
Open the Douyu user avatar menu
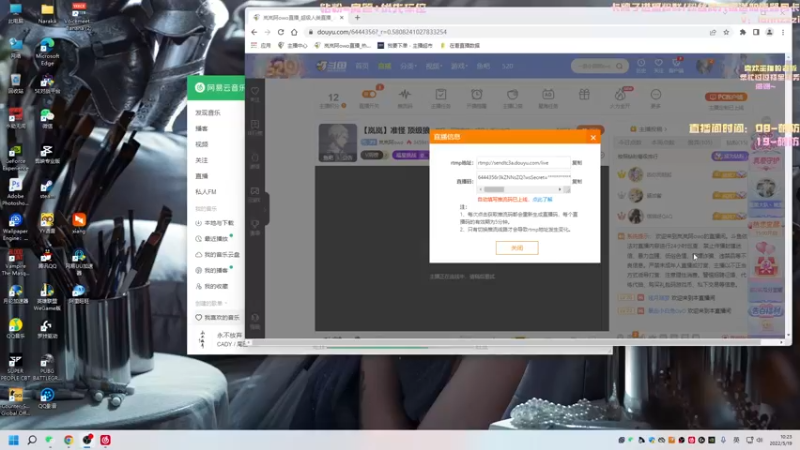point(705,66)
